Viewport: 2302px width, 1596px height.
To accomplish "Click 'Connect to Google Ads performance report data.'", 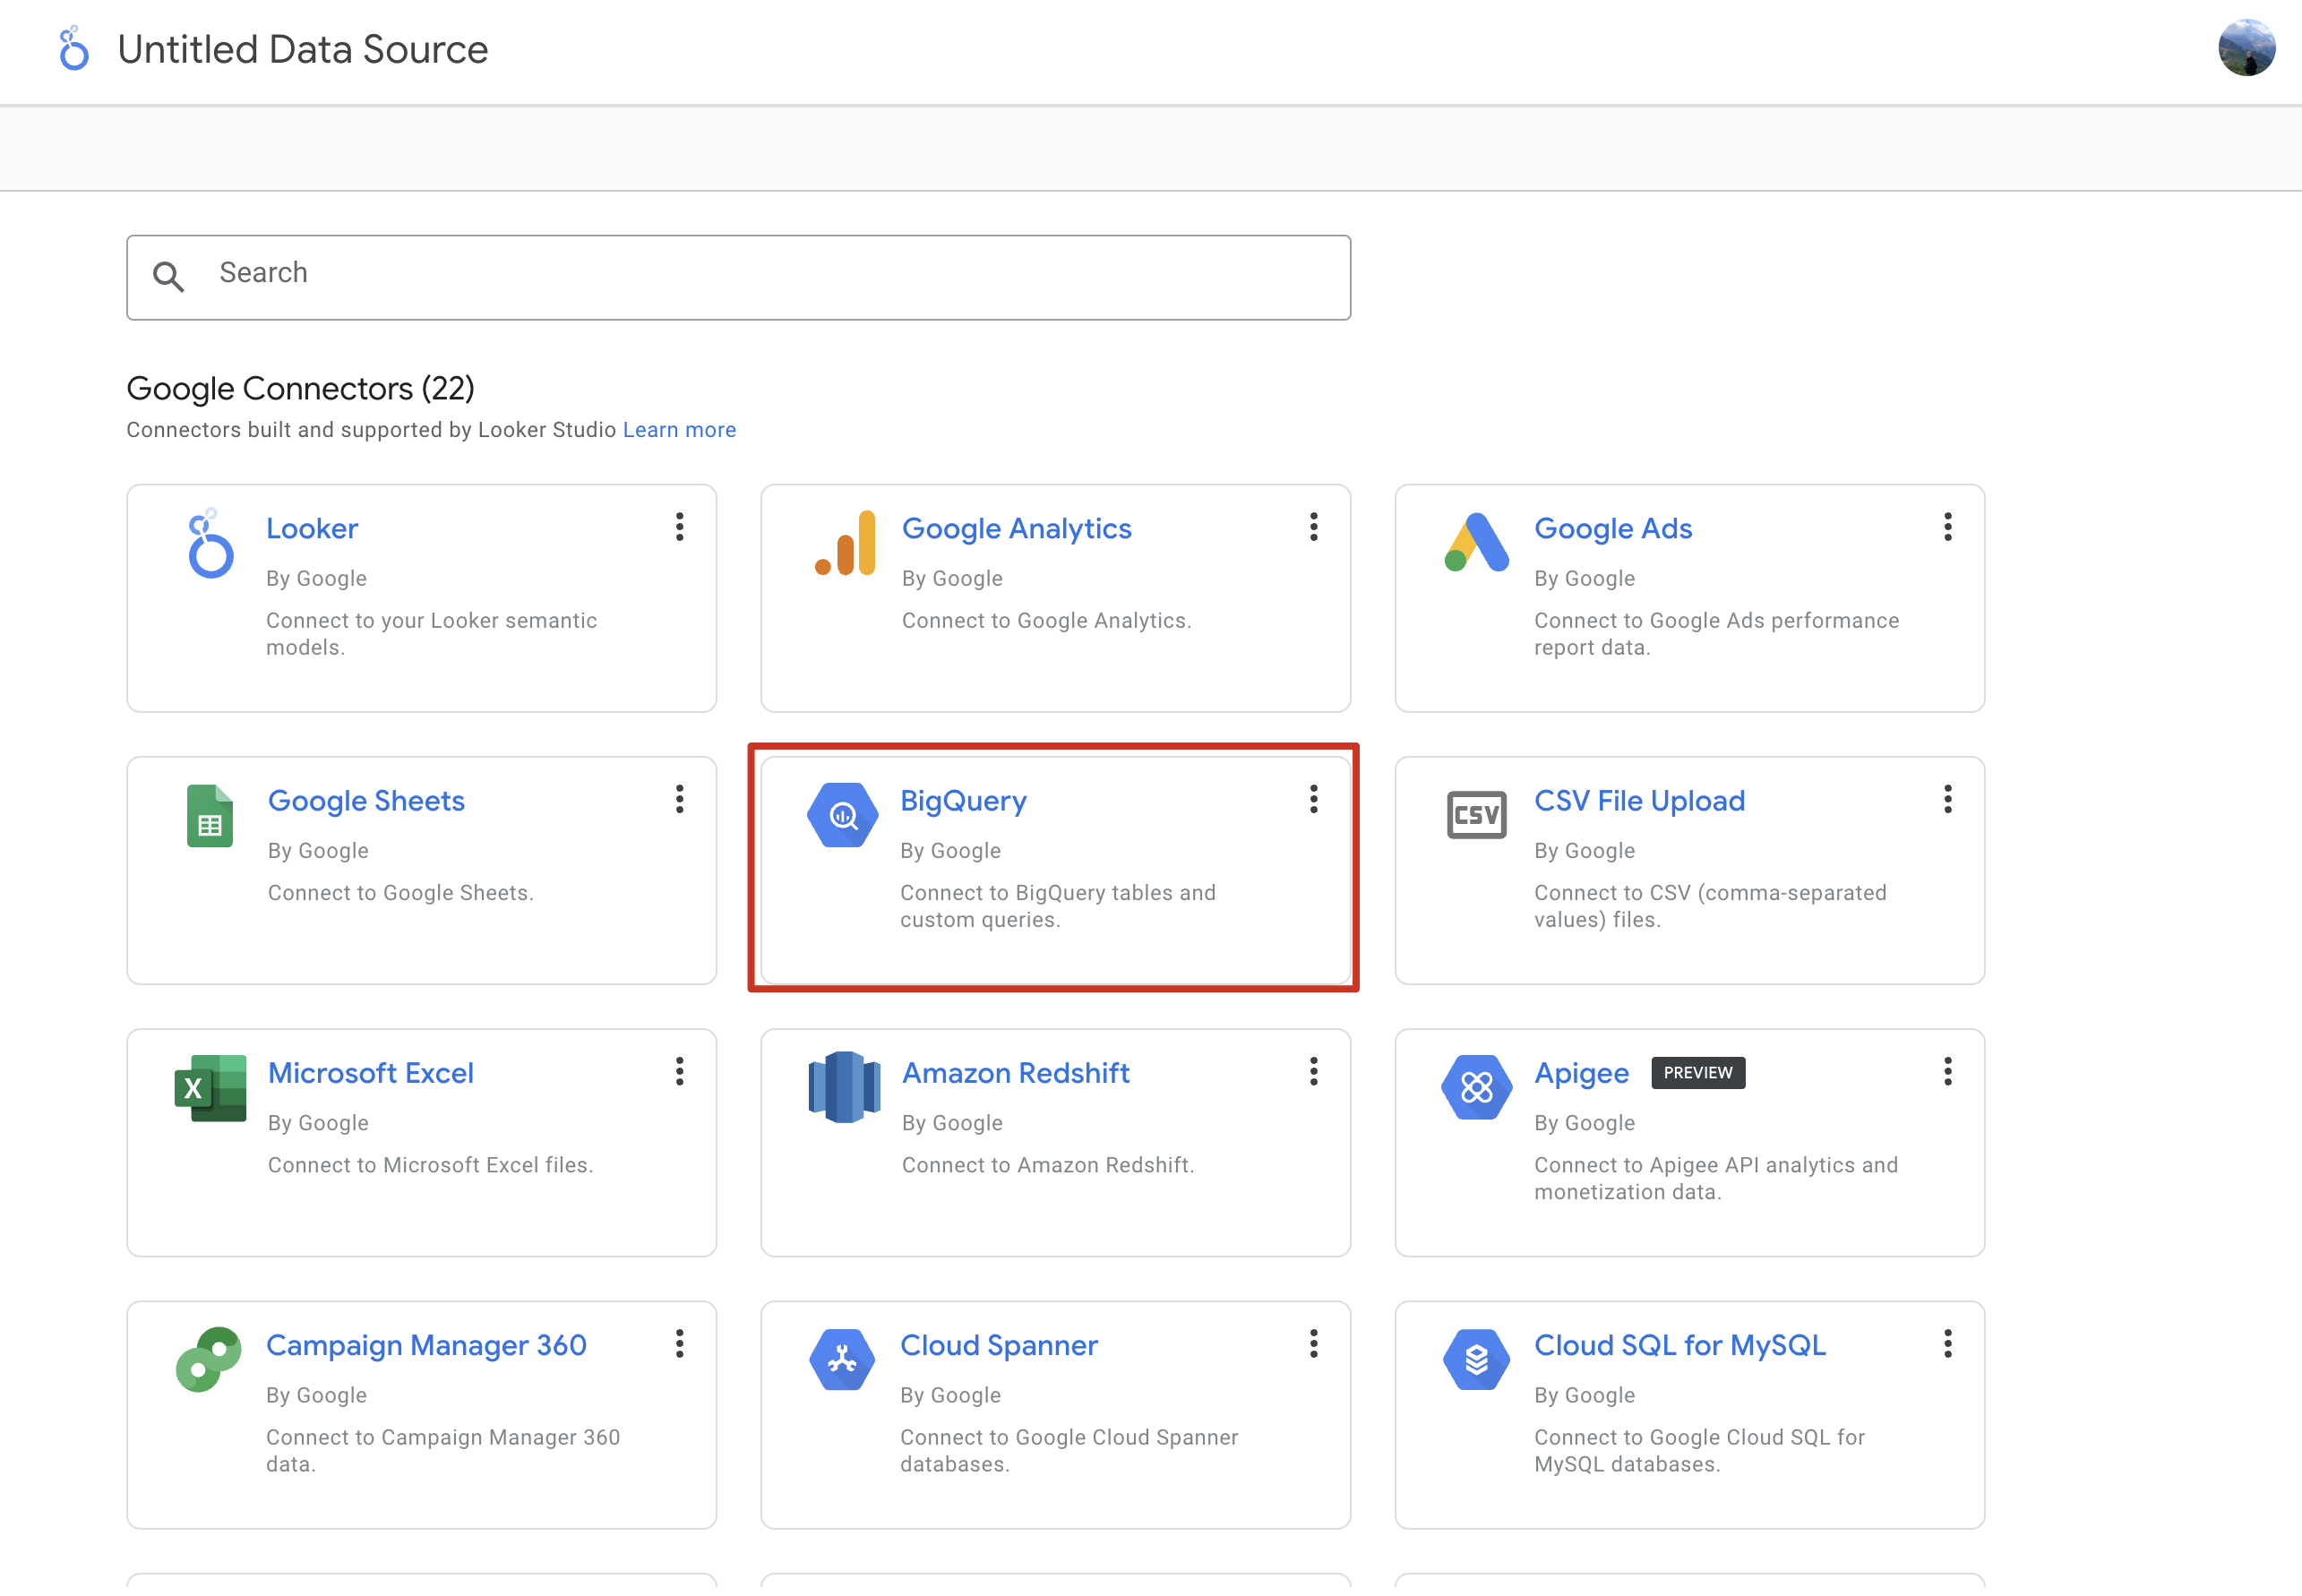I will [1716, 634].
